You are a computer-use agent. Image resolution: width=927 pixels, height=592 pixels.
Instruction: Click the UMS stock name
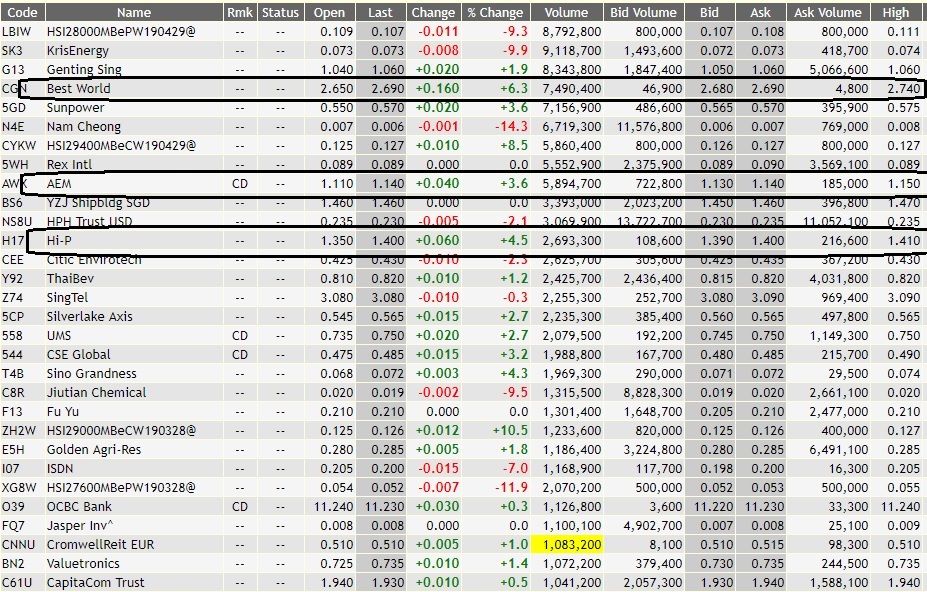[x=59, y=336]
